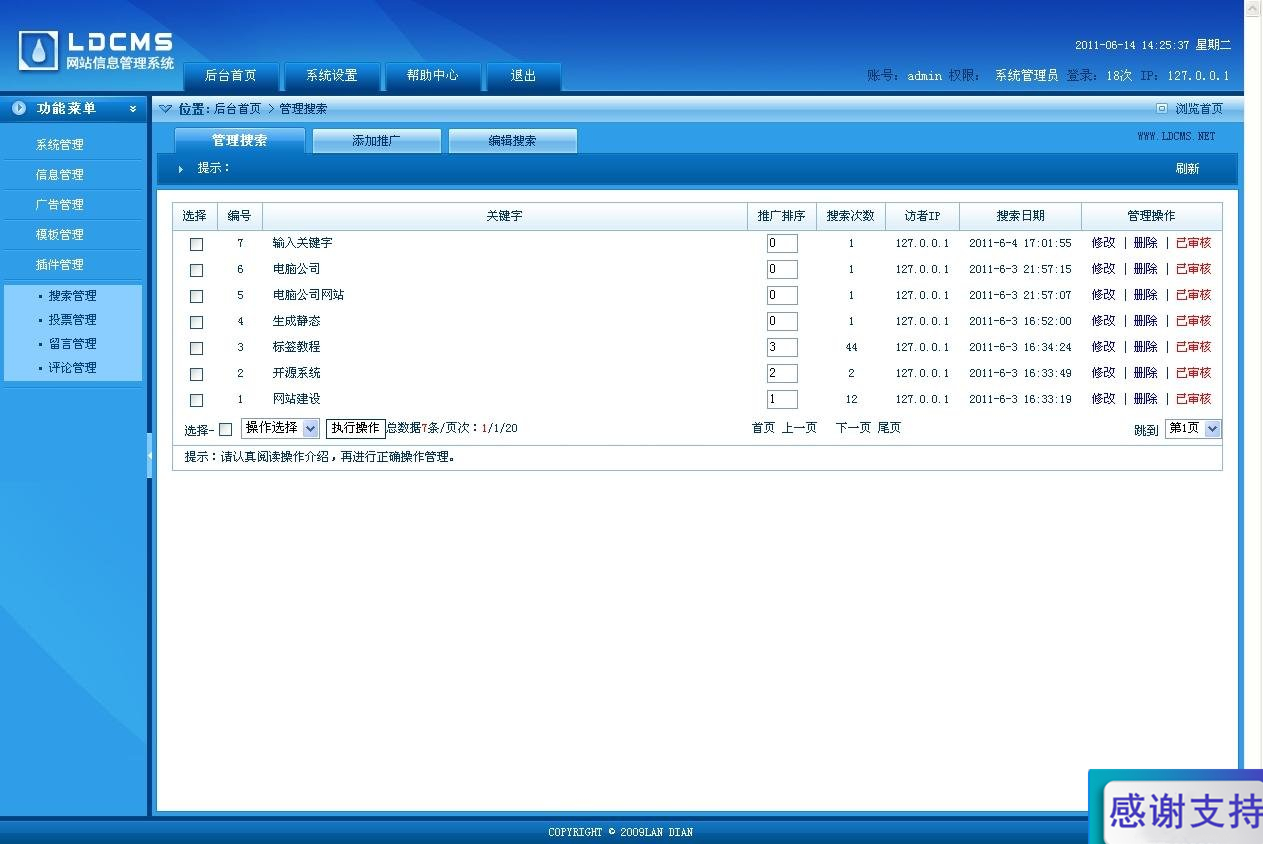The height and width of the screenshot is (844, 1263).
Task: Go to 首页 in pagination
Action: pos(763,428)
